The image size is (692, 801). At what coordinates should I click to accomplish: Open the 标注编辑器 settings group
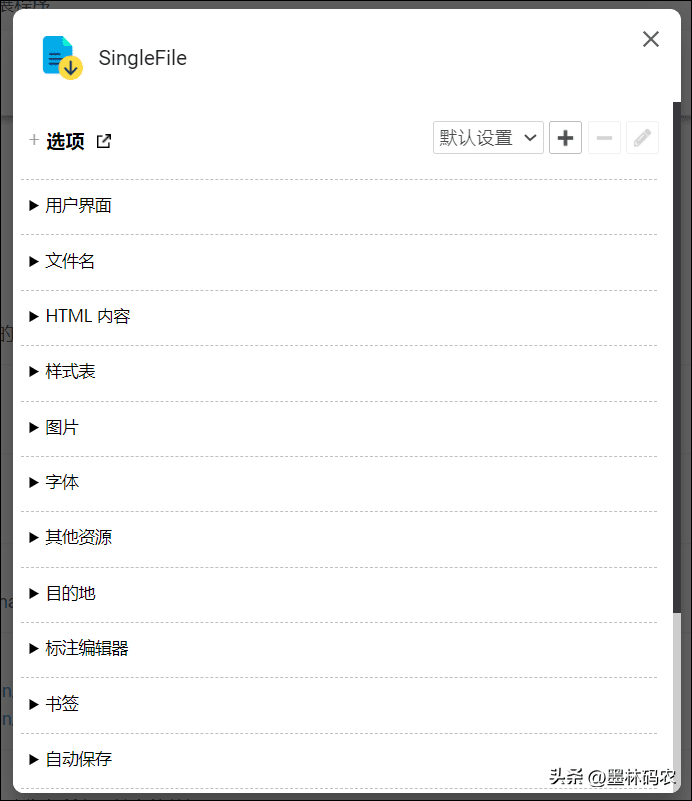(x=86, y=649)
